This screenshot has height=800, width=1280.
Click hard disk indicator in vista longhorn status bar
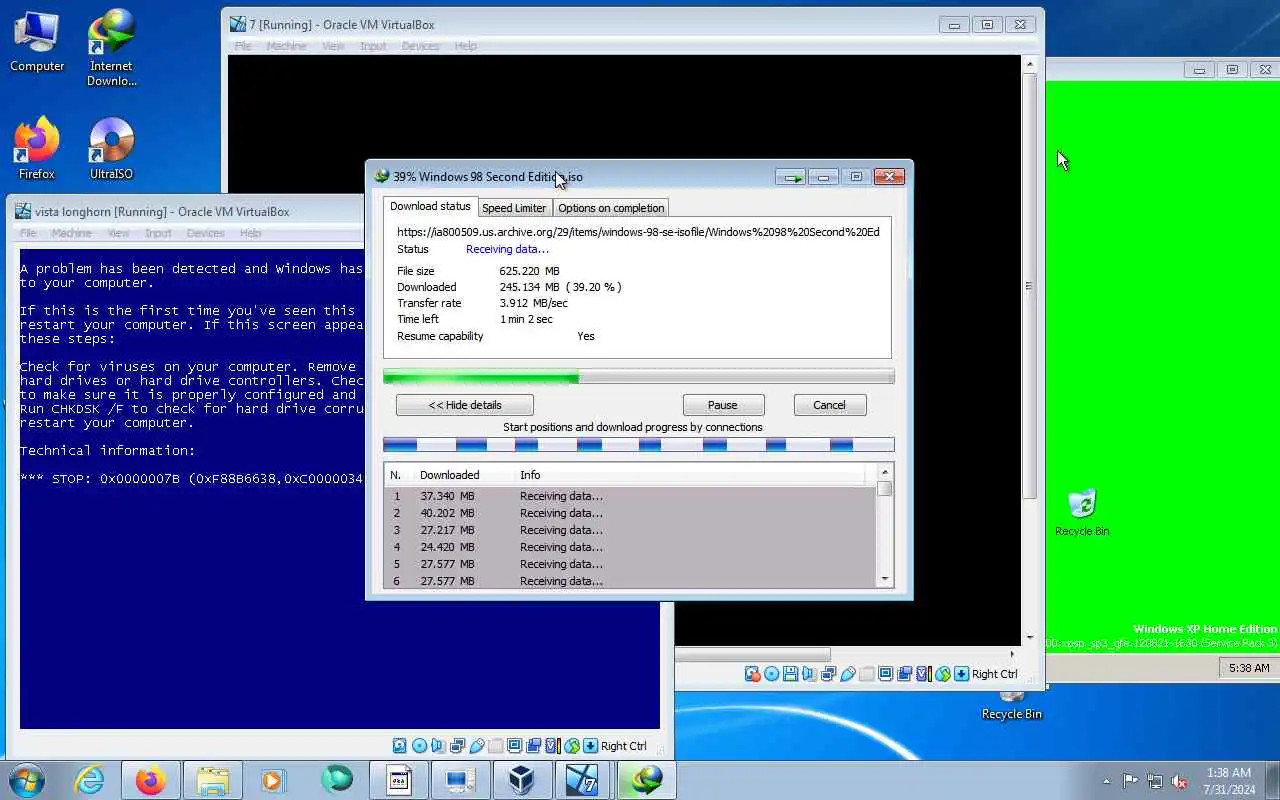point(399,746)
